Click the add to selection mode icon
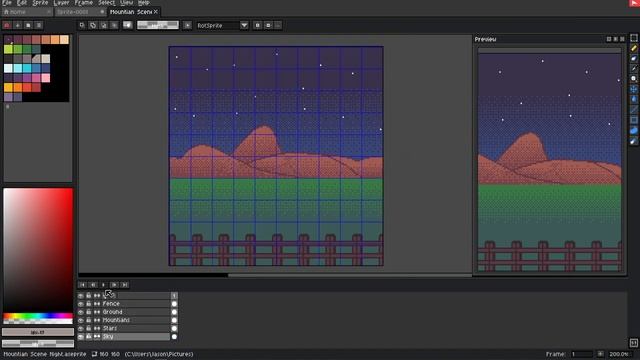 pos(93,25)
